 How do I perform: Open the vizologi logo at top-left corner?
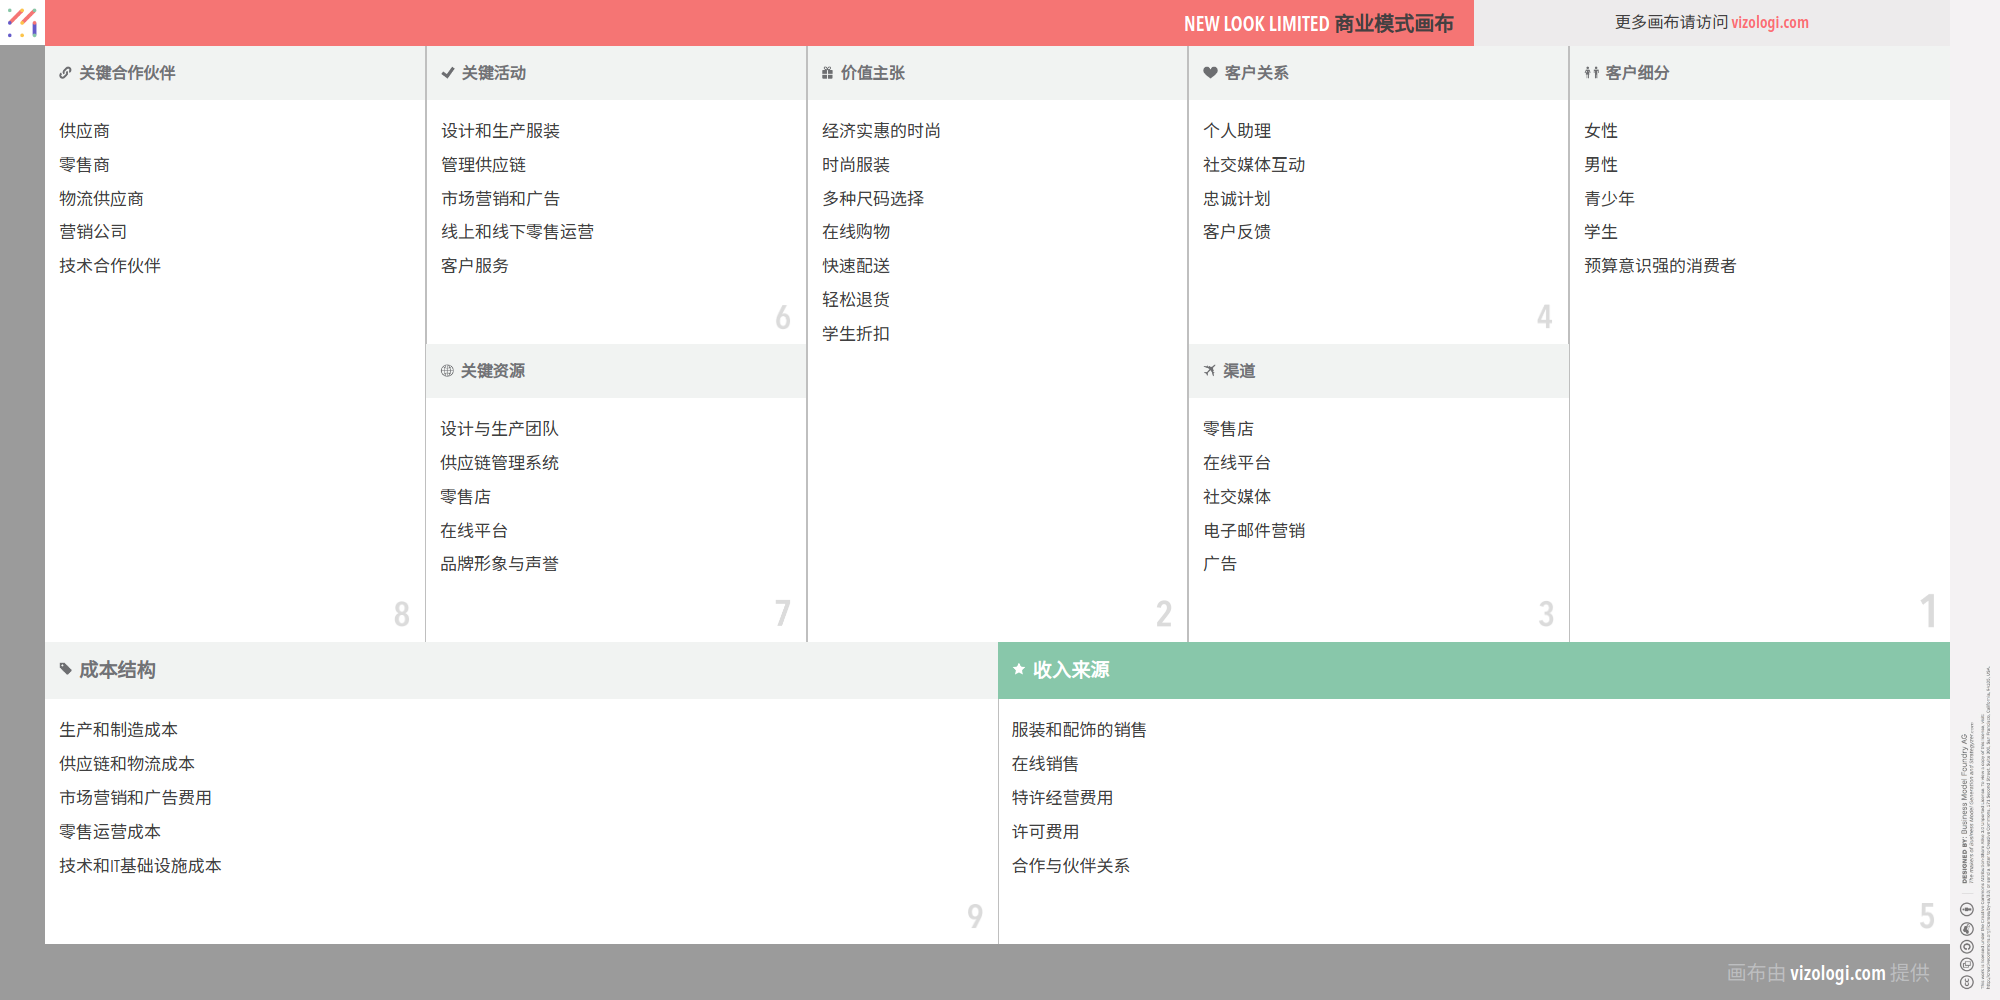[x=21, y=22]
